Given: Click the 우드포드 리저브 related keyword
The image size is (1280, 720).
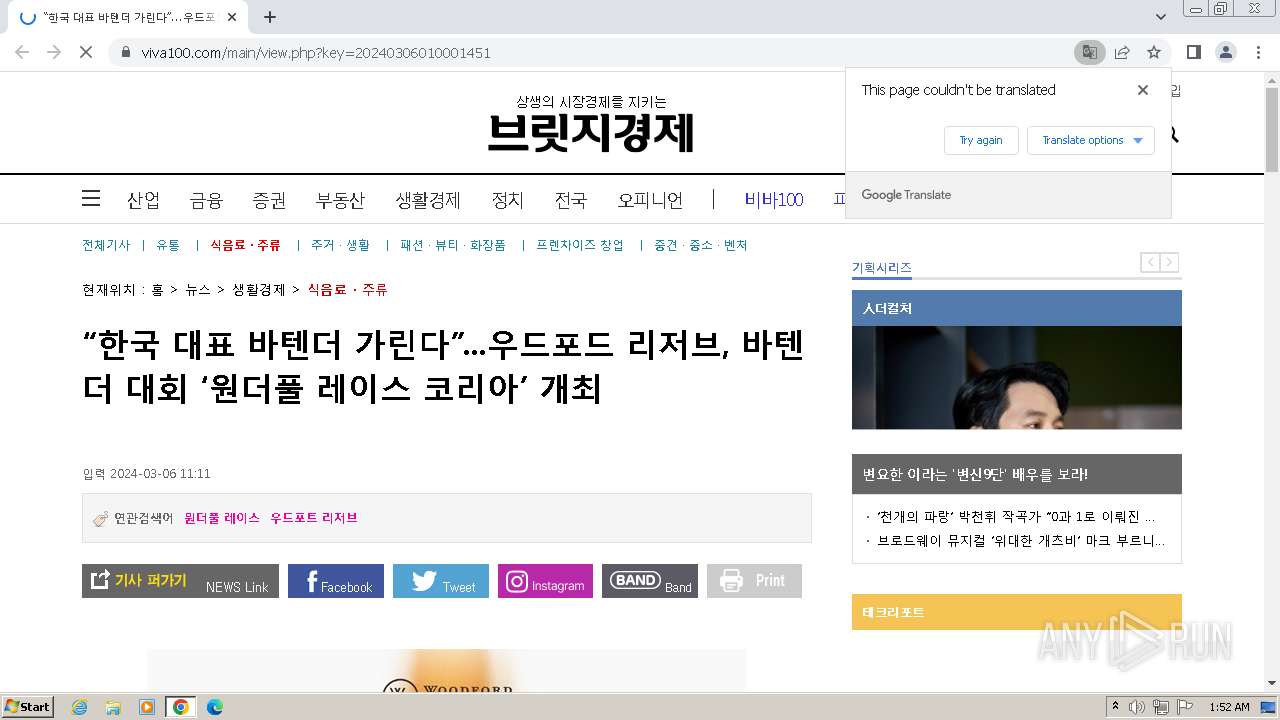Looking at the screenshot, I should click(314, 518).
